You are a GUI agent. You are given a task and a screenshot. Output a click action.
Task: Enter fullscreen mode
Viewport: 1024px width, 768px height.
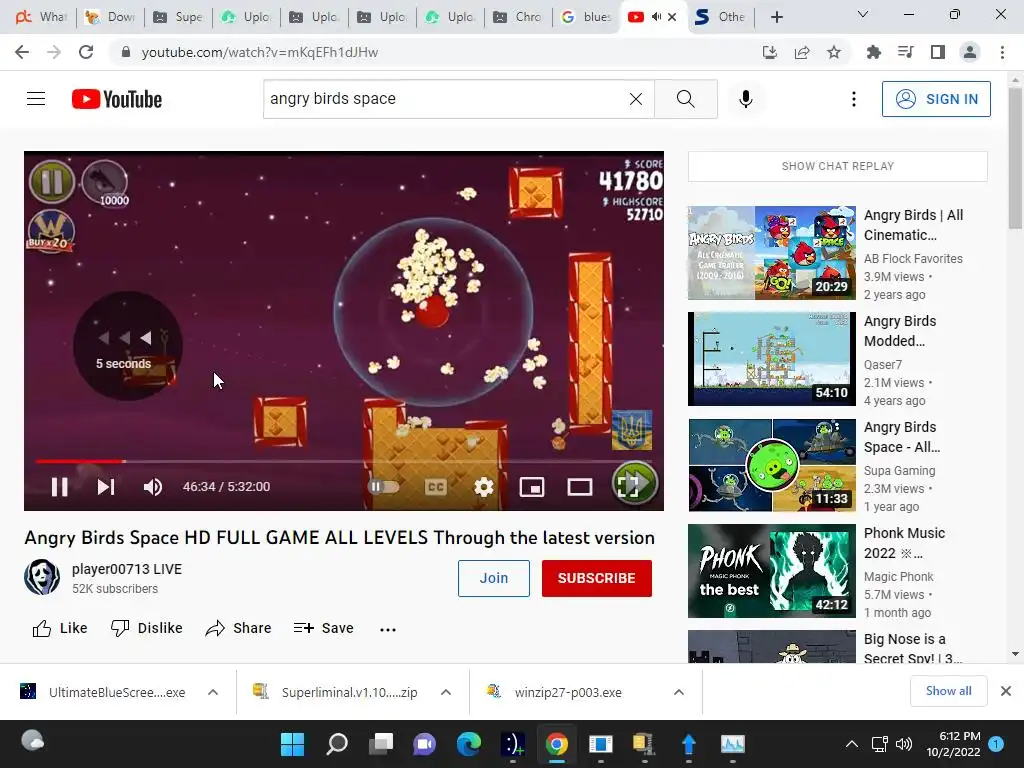(628, 487)
